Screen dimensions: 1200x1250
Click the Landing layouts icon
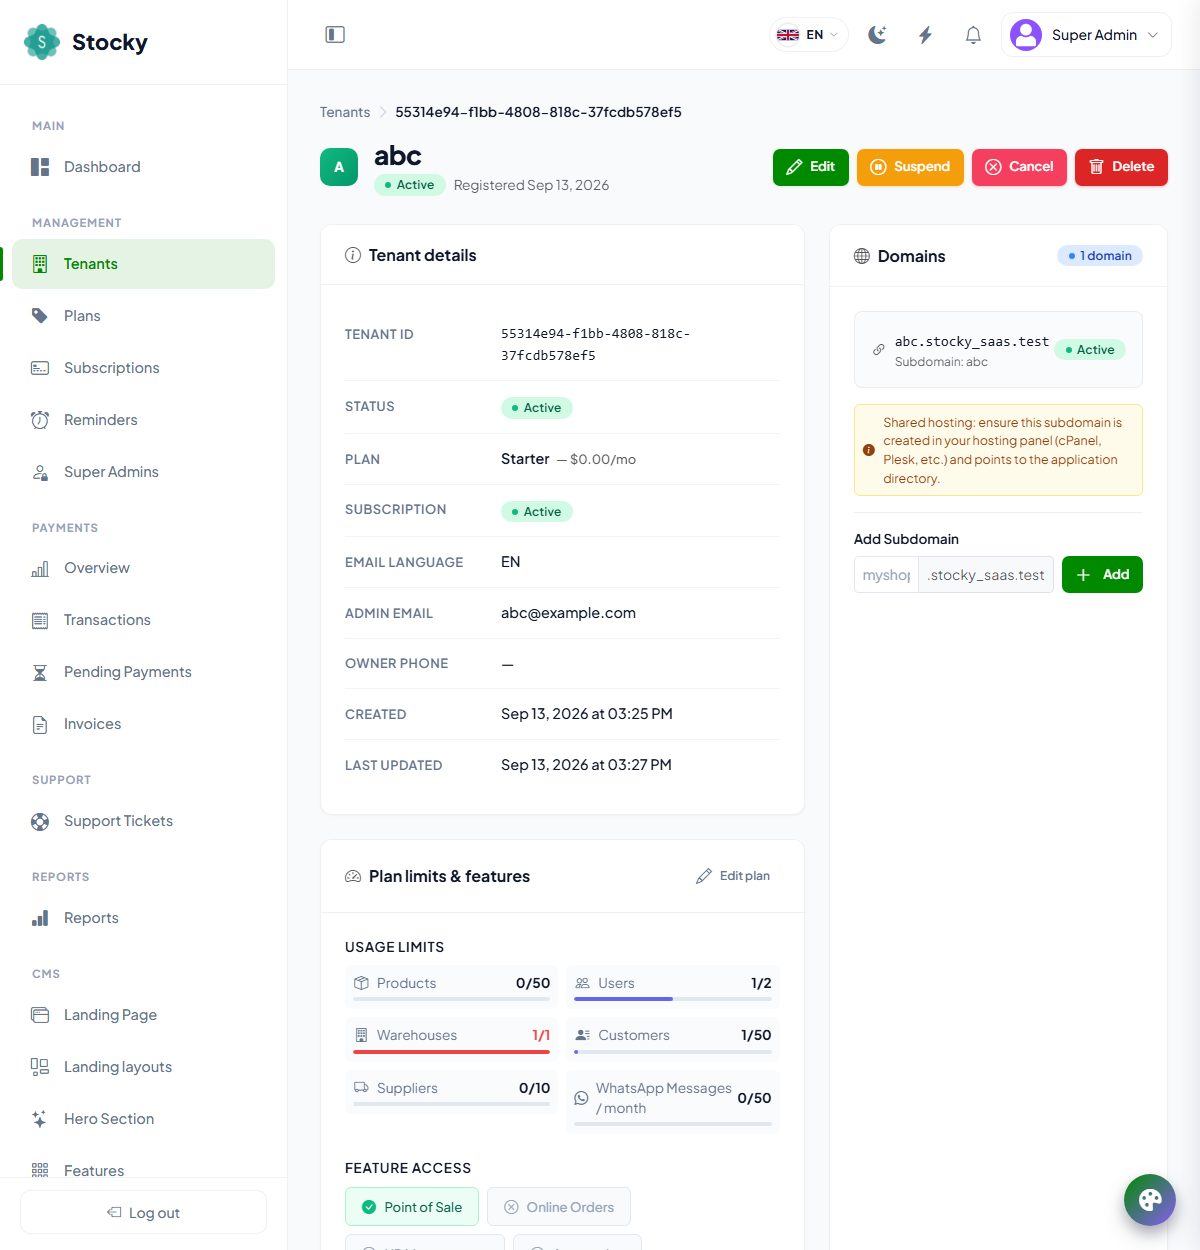click(x=40, y=1067)
